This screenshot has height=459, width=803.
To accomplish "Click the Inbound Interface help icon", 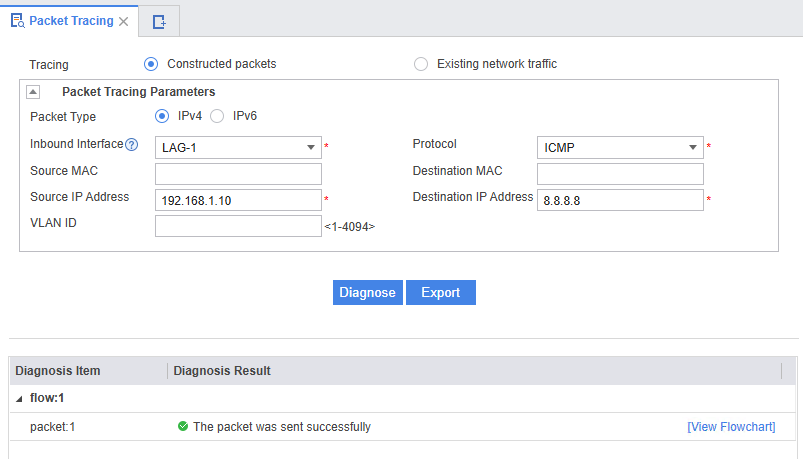I will tap(131, 144).
